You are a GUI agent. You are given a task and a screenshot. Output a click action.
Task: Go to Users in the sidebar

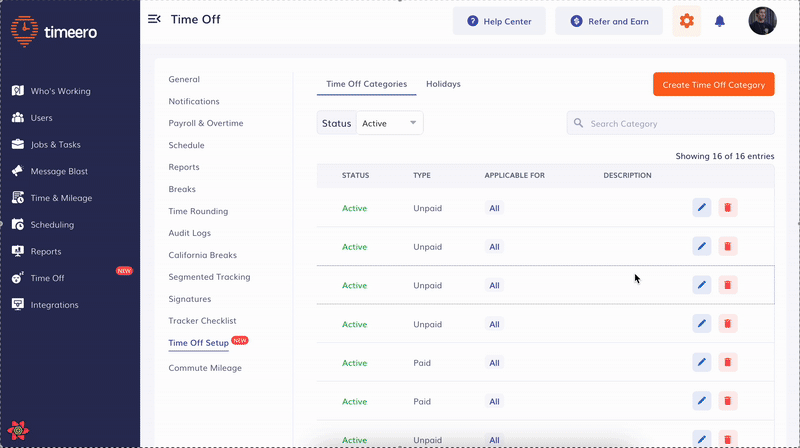click(x=32, y=118)
